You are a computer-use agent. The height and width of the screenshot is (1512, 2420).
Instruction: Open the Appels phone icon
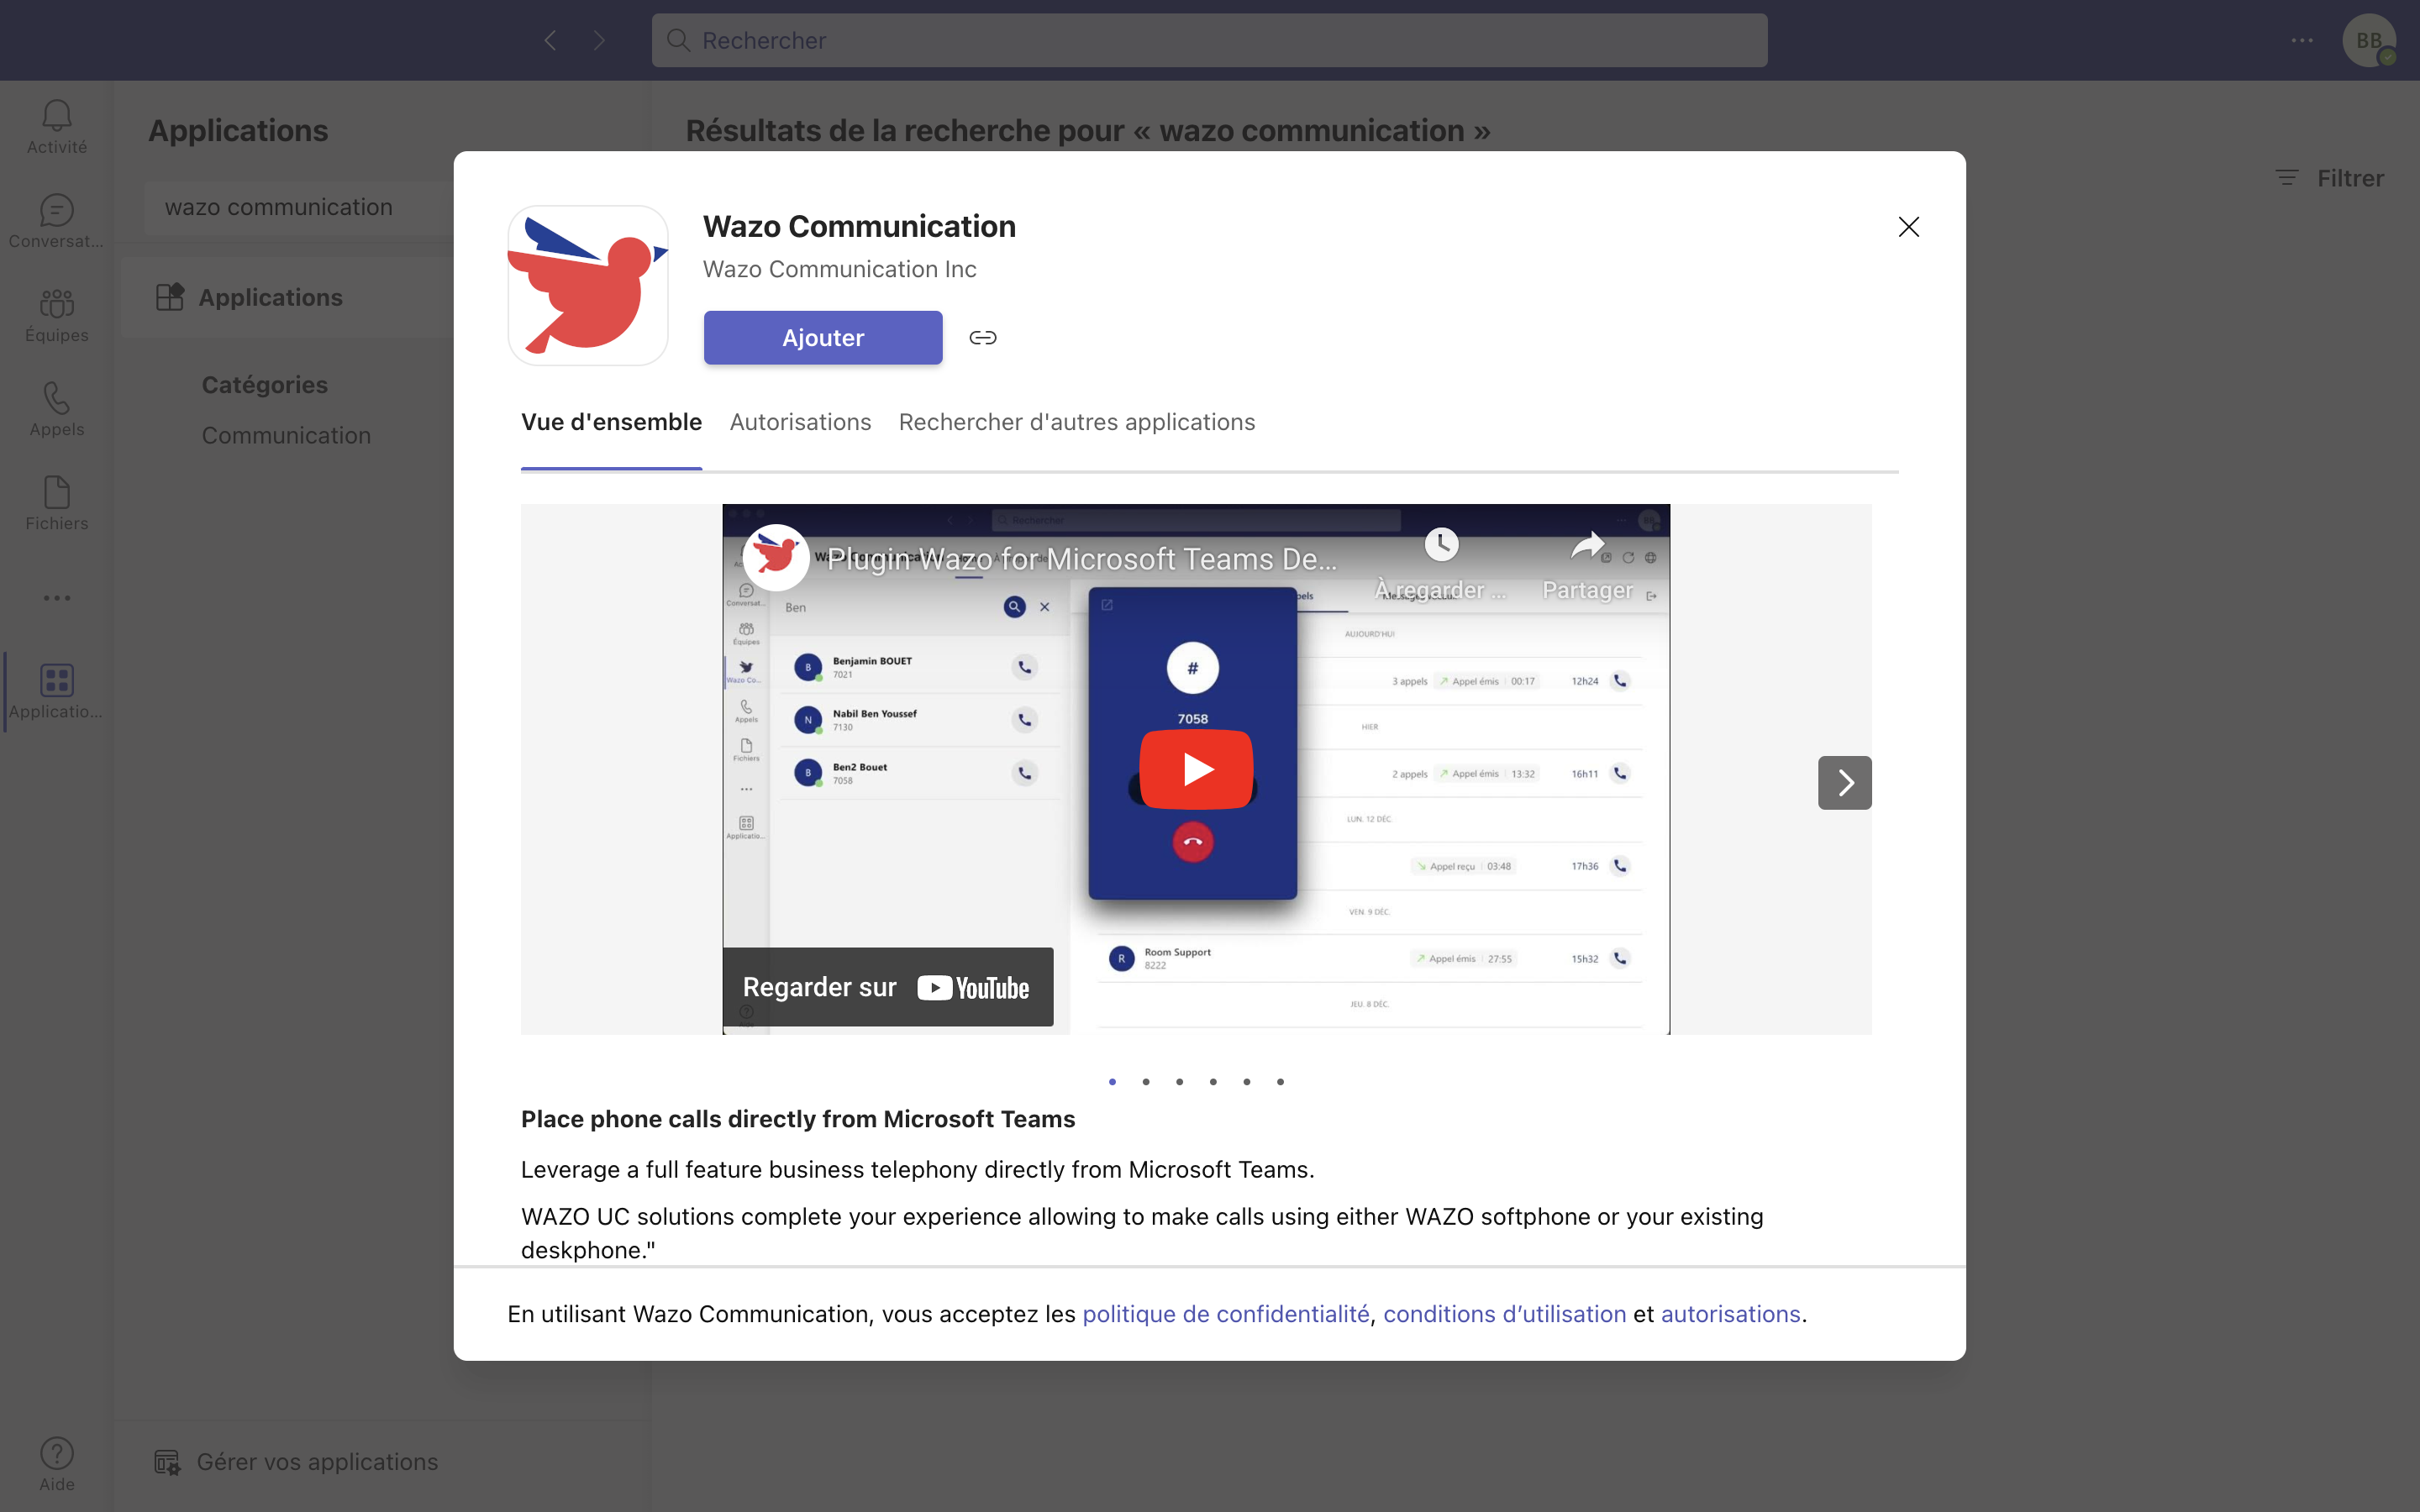coord(57,409)
